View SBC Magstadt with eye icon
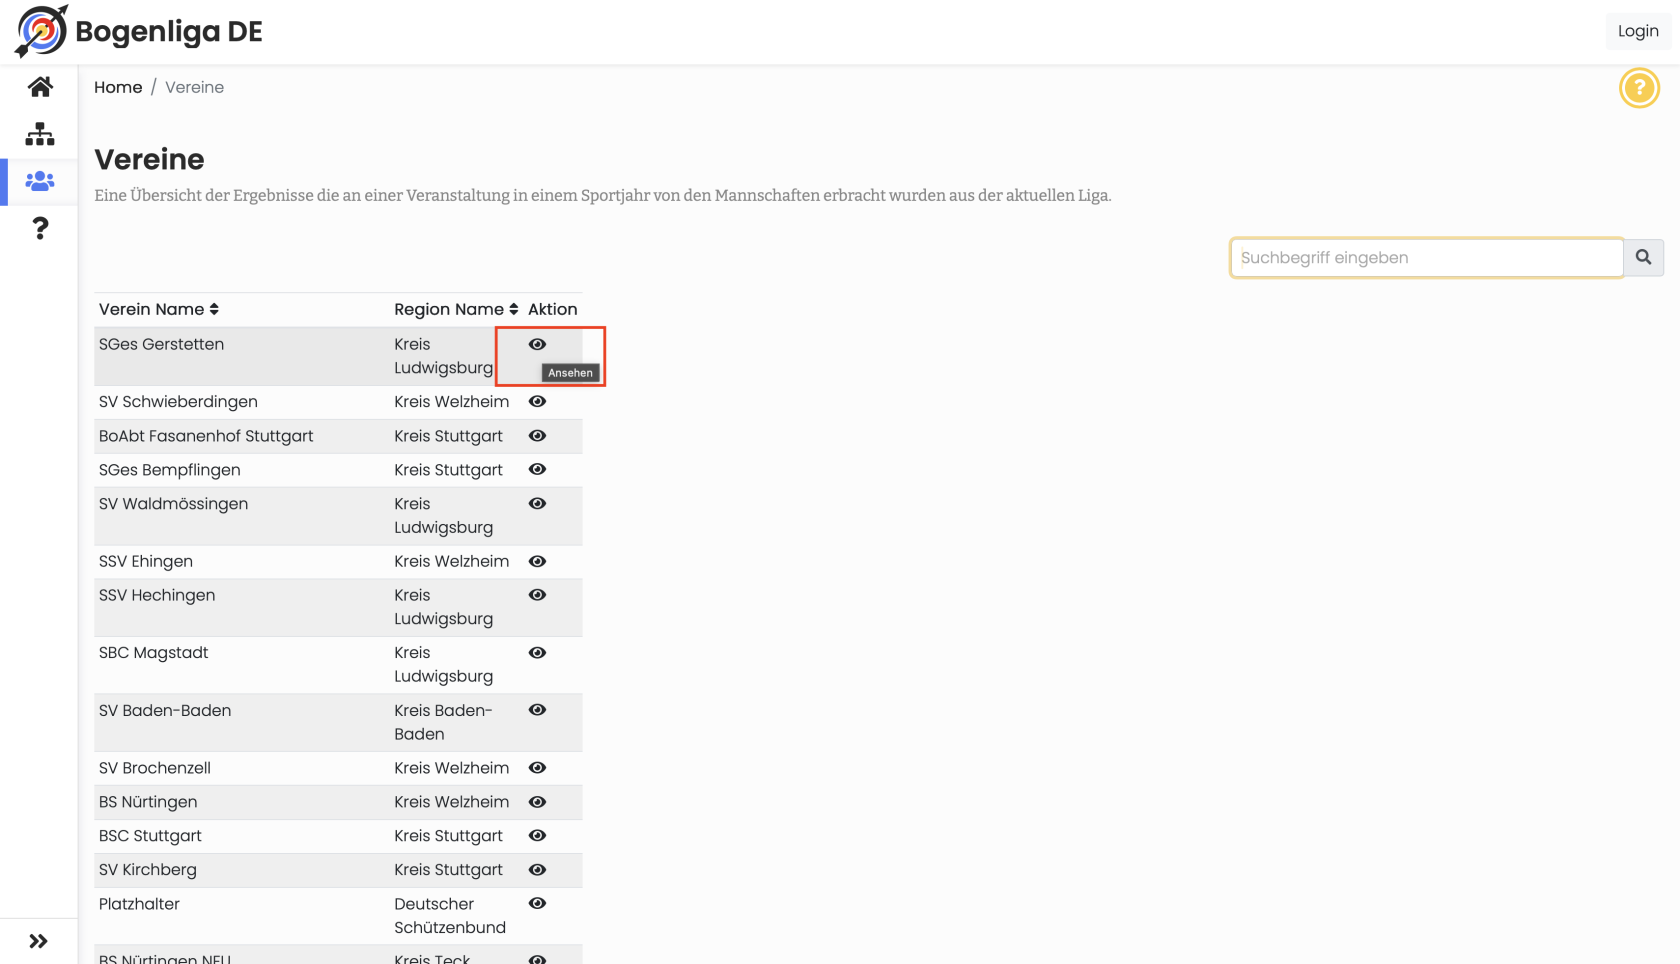1680x964 pixels. tap(537, 652)
